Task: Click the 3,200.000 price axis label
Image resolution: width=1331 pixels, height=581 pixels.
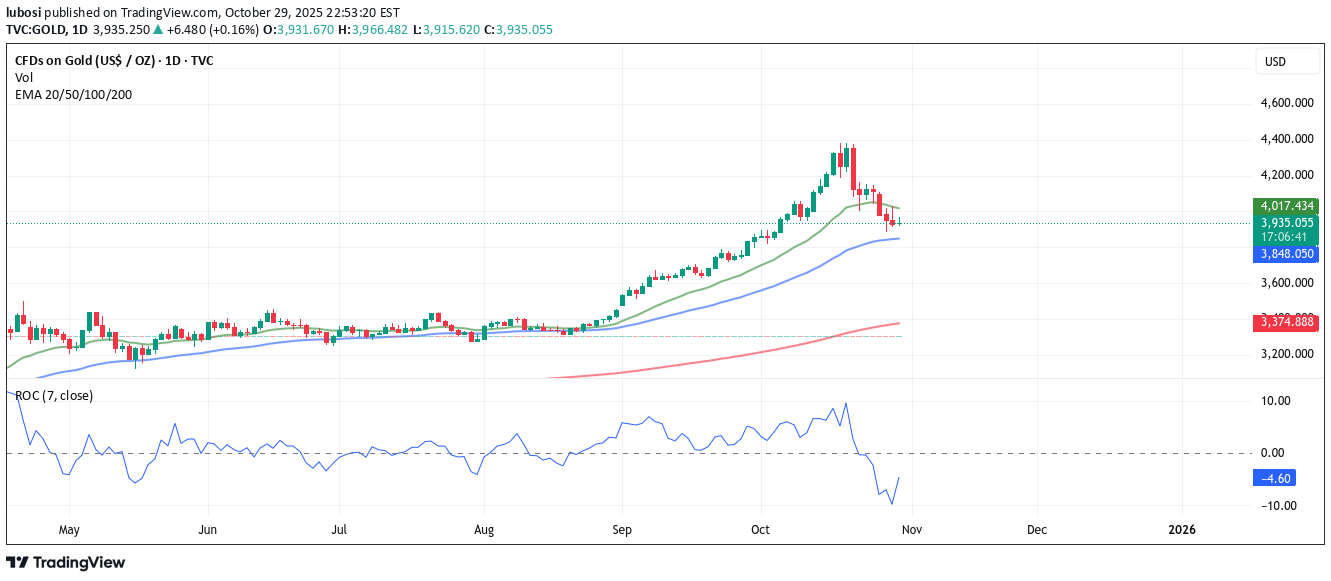Action: [x=1285, y=354]
